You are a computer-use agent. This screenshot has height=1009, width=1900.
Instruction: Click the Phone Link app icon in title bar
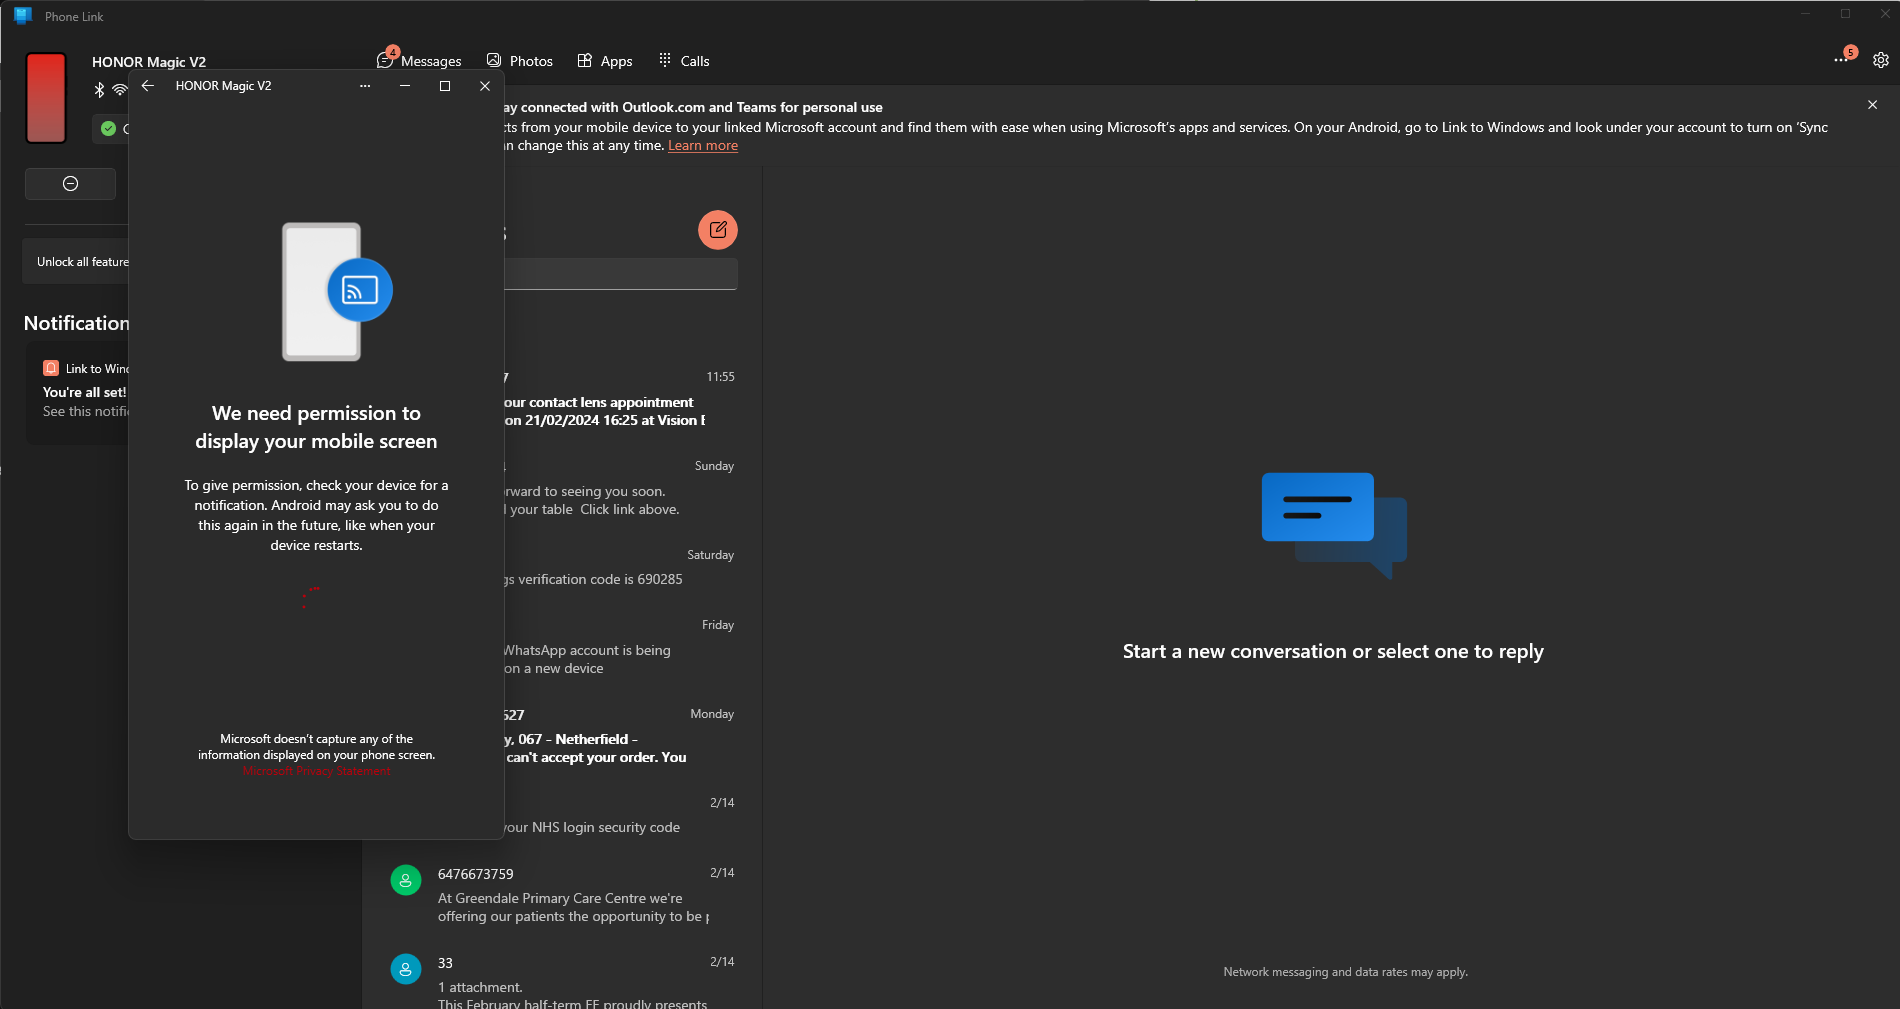[23, 15]
